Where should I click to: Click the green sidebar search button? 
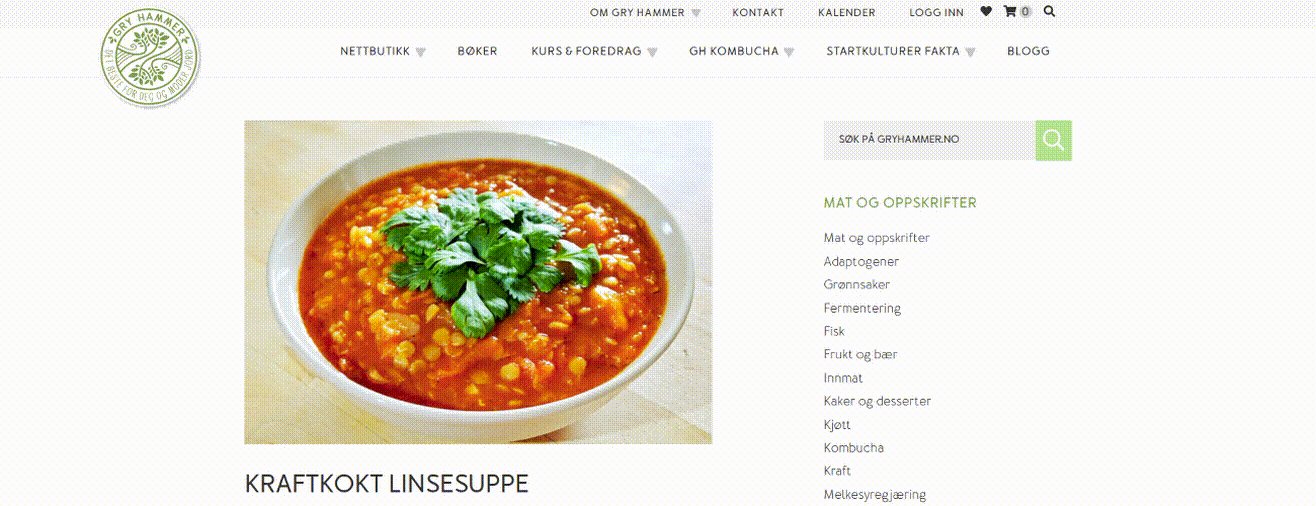tap(1053, 140)
